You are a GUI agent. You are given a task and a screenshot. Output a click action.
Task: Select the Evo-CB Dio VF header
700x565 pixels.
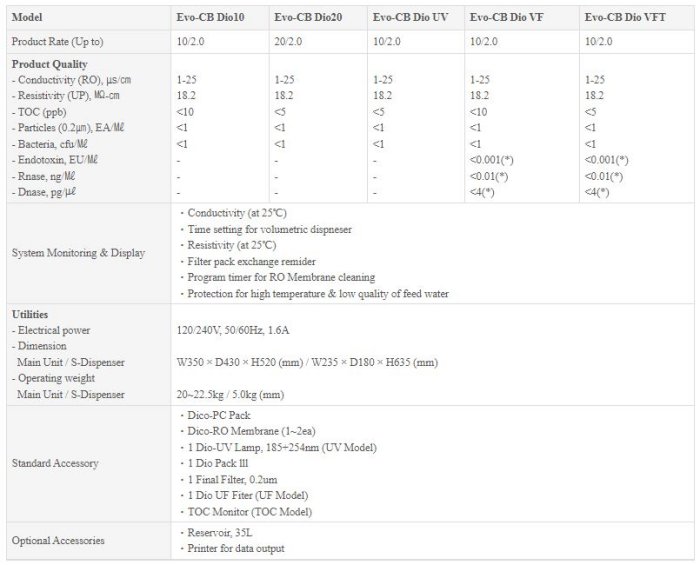coord(508,17)
